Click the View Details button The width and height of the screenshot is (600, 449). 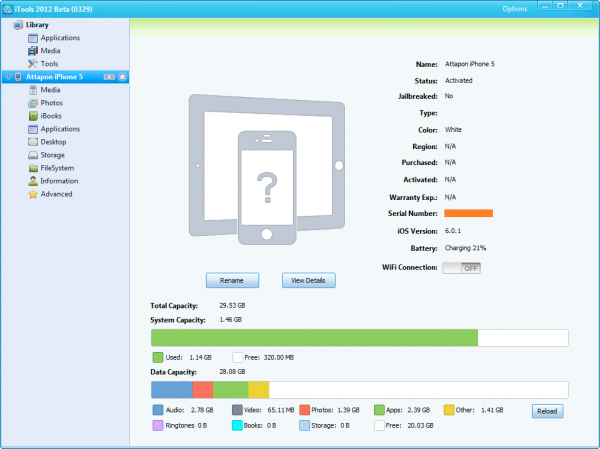coord(309,280)
